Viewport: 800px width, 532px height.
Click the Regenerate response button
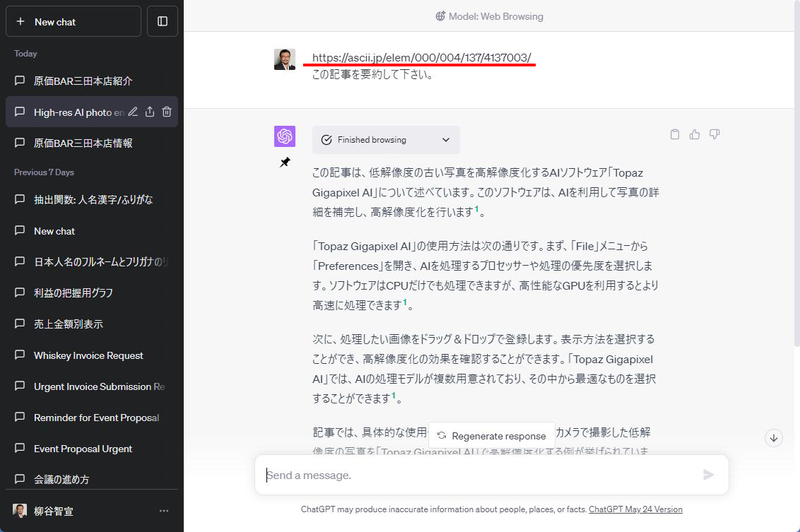492,436
